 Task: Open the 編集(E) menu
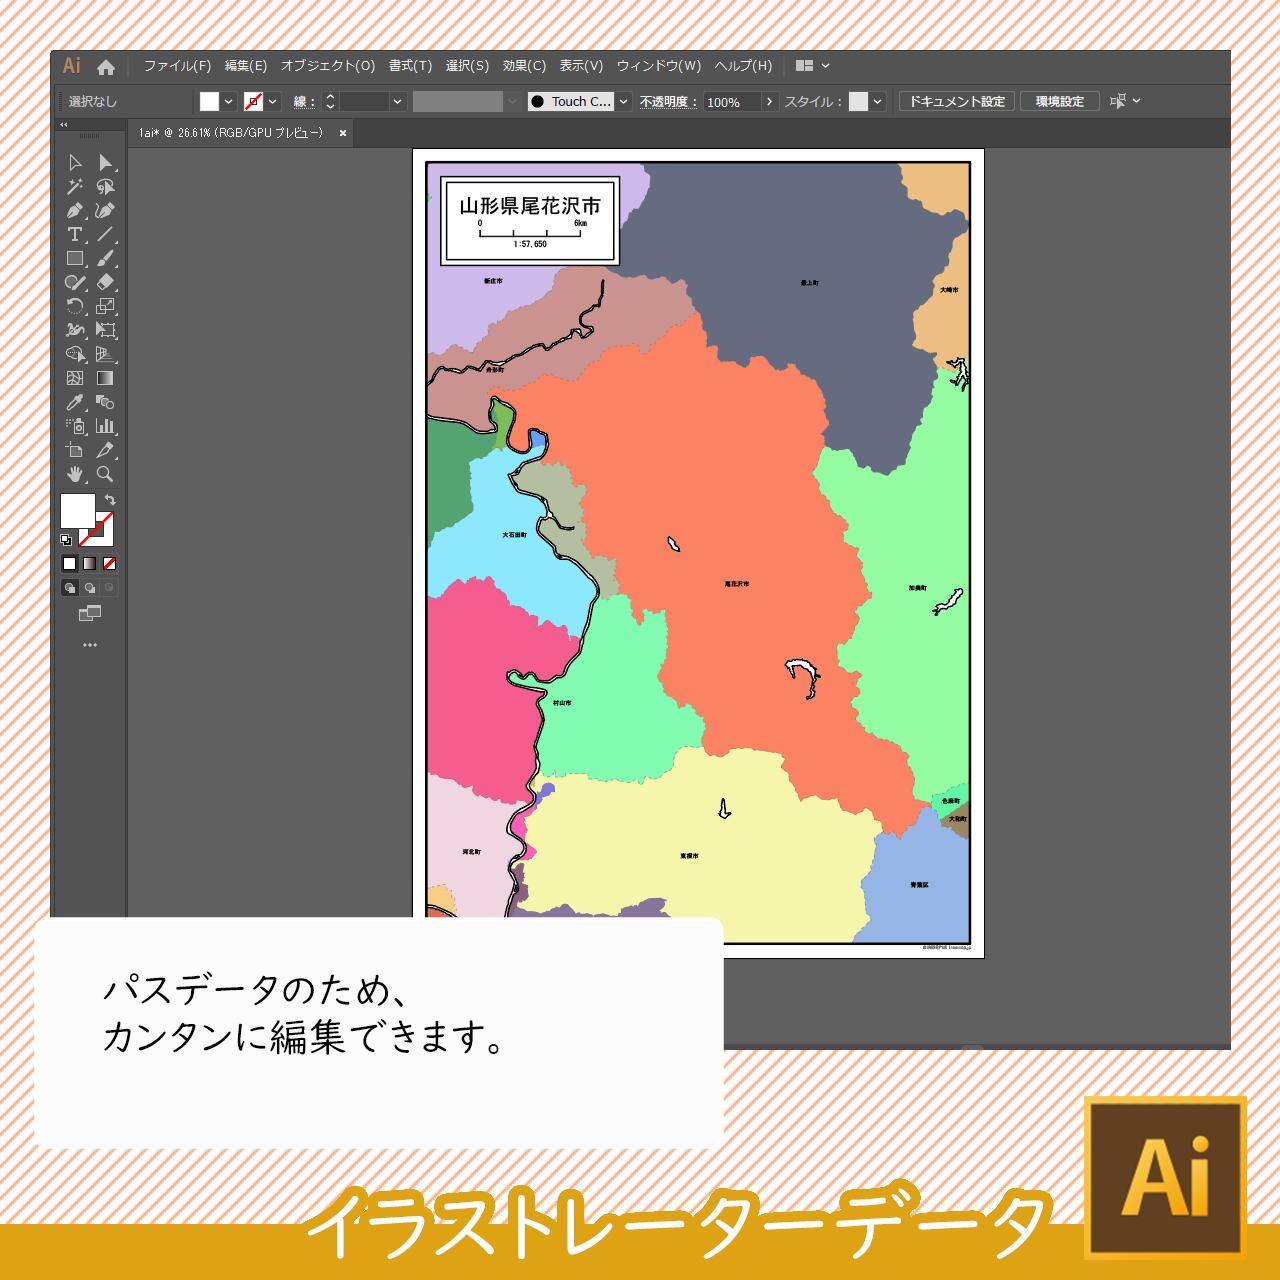point(246,66)
